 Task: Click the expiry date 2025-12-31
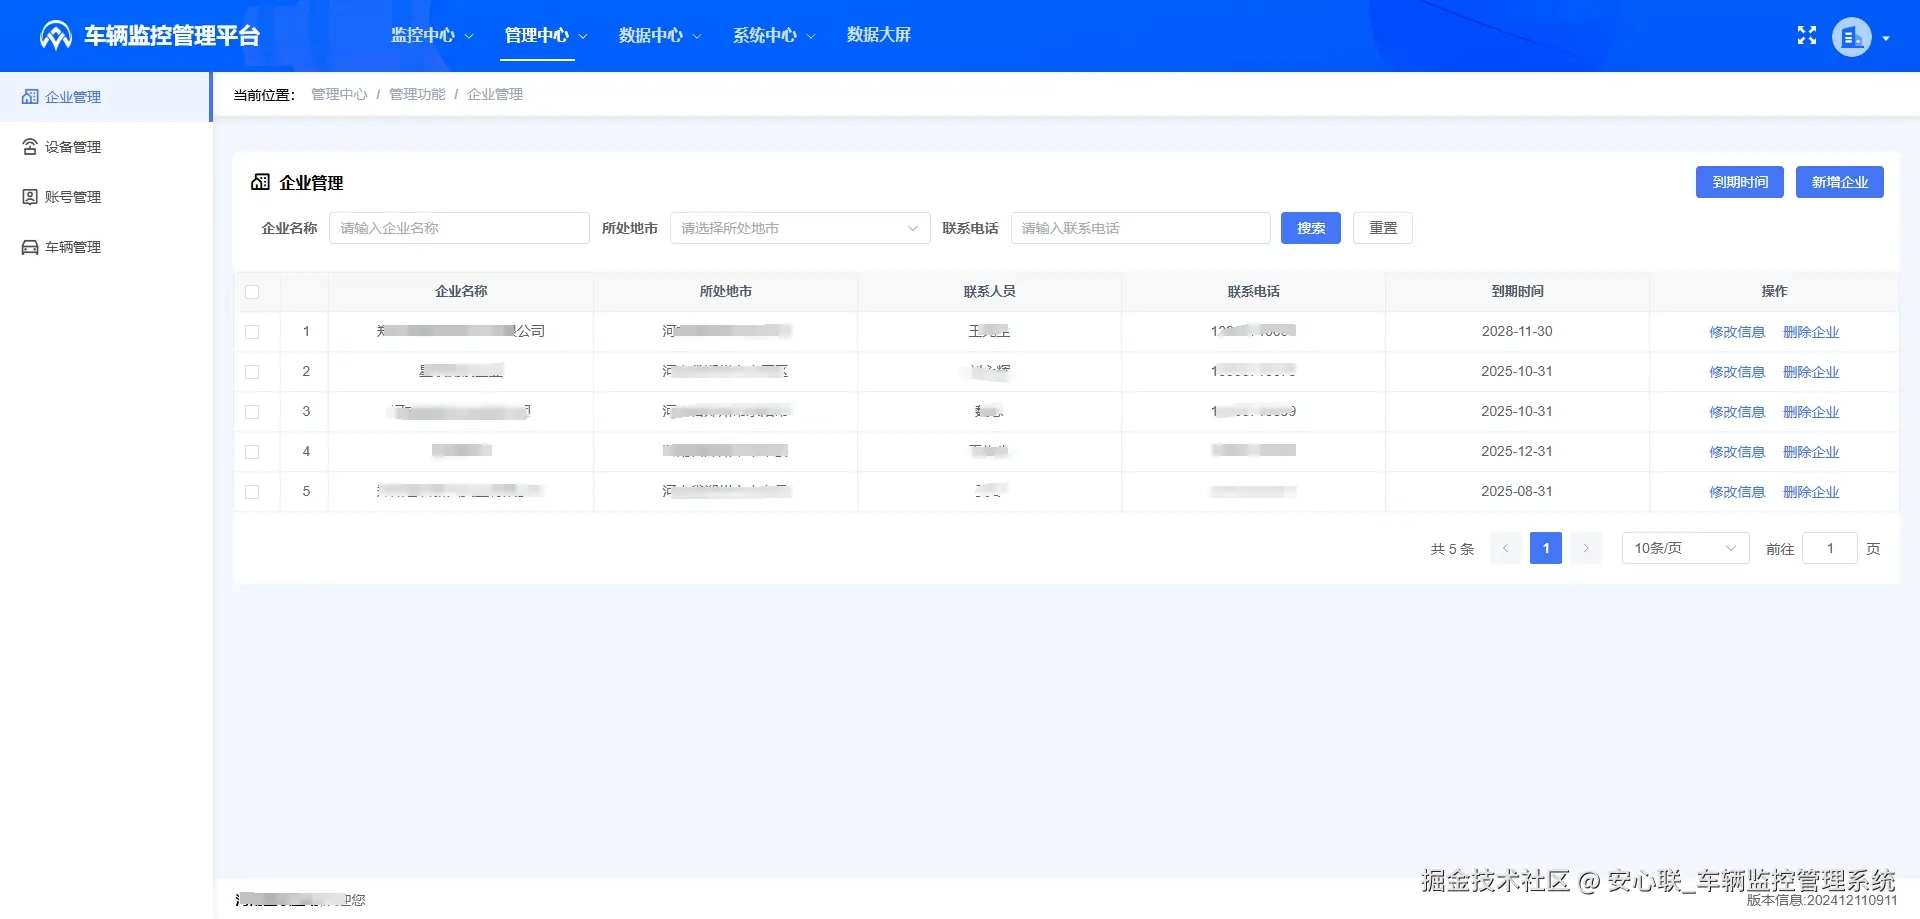tap(1517, 451)
